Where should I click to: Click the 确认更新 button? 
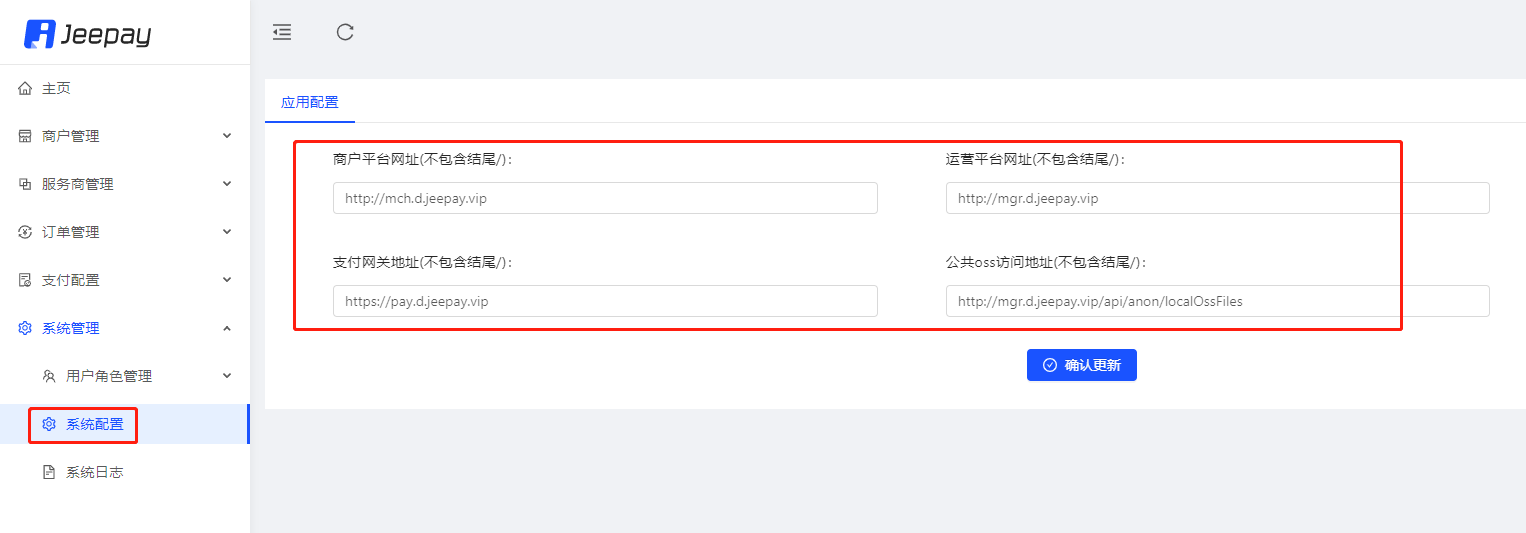[x=1082, y=365]
